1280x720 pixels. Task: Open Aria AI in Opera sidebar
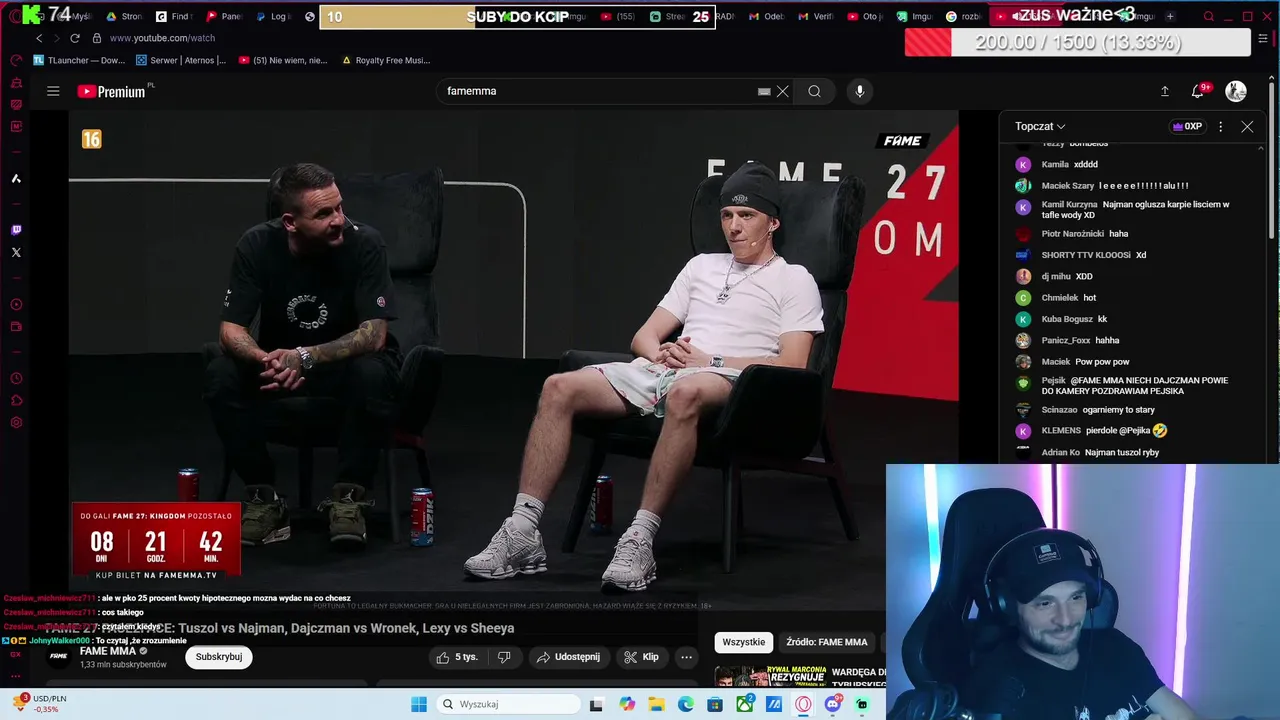point(16,178)
